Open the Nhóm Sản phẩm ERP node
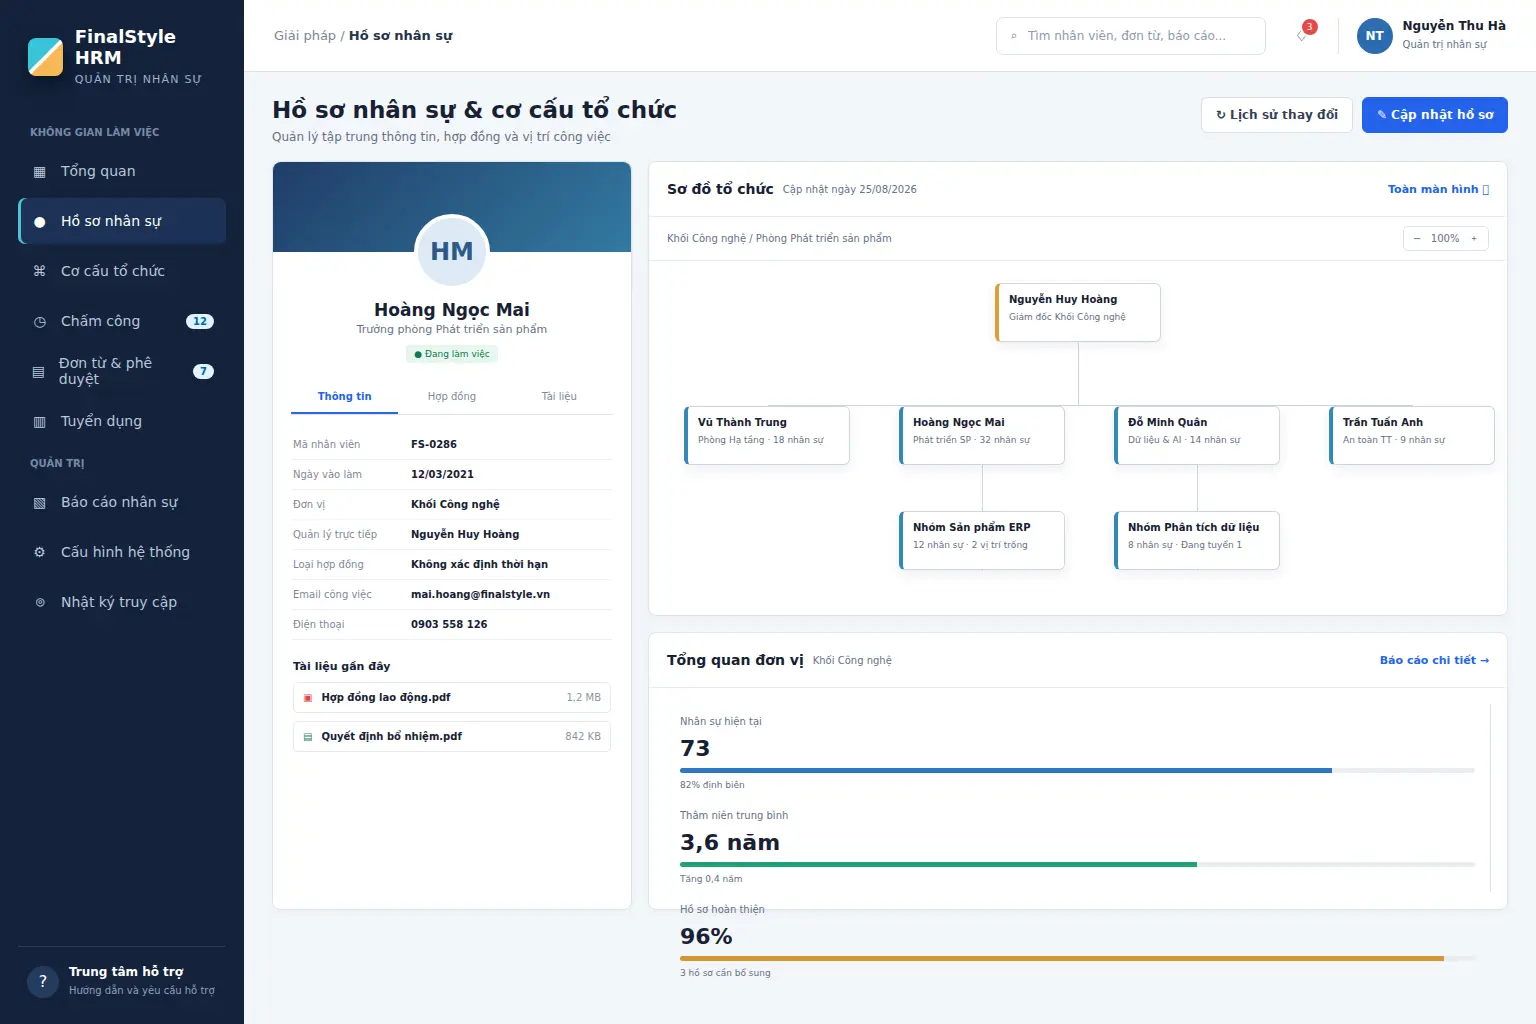 [982, 540]
